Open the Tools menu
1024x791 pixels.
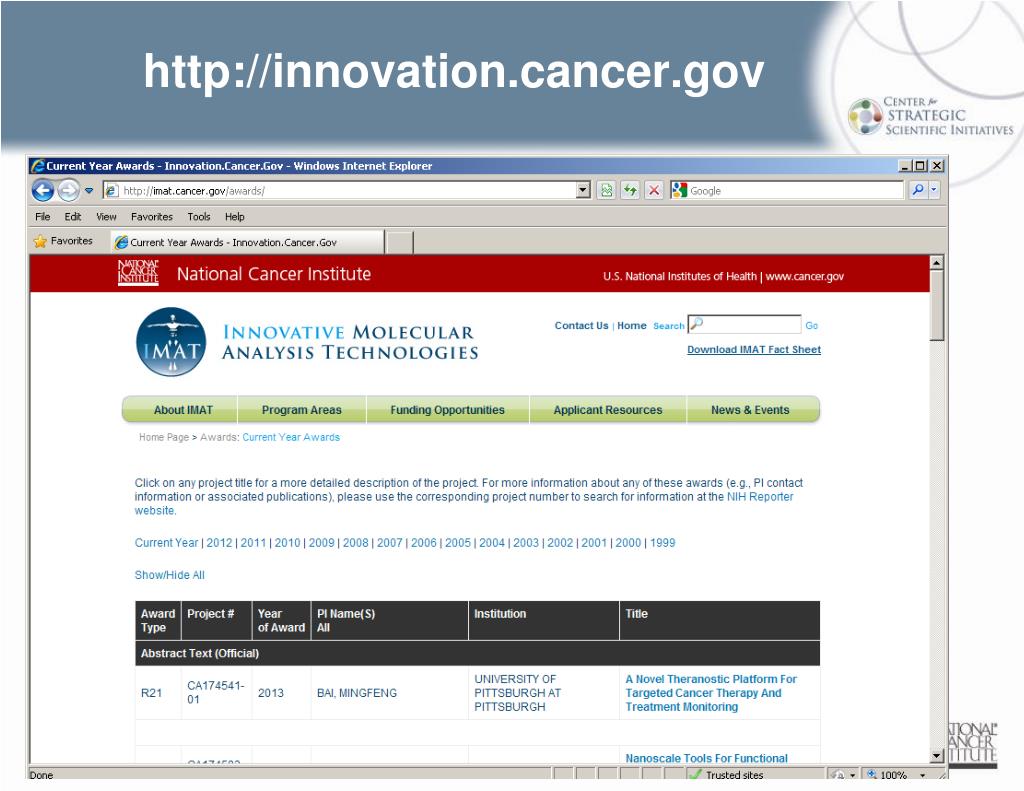[199, 217]
